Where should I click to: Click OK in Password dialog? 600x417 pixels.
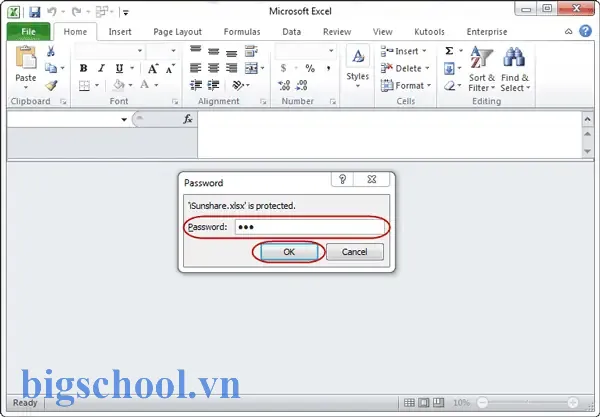[289, 252]
